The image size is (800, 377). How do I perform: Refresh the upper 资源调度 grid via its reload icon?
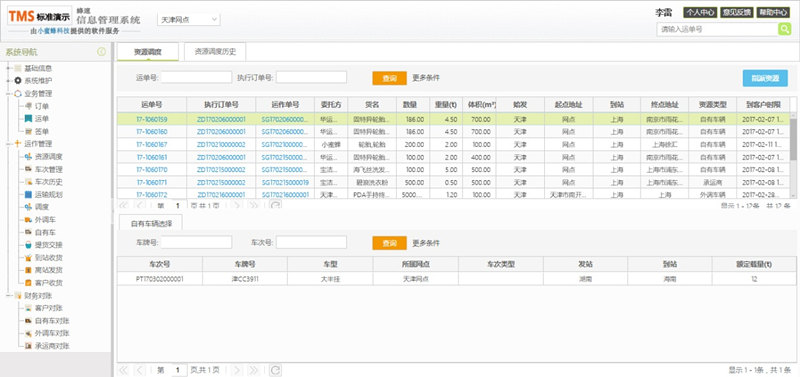point(276,205)
